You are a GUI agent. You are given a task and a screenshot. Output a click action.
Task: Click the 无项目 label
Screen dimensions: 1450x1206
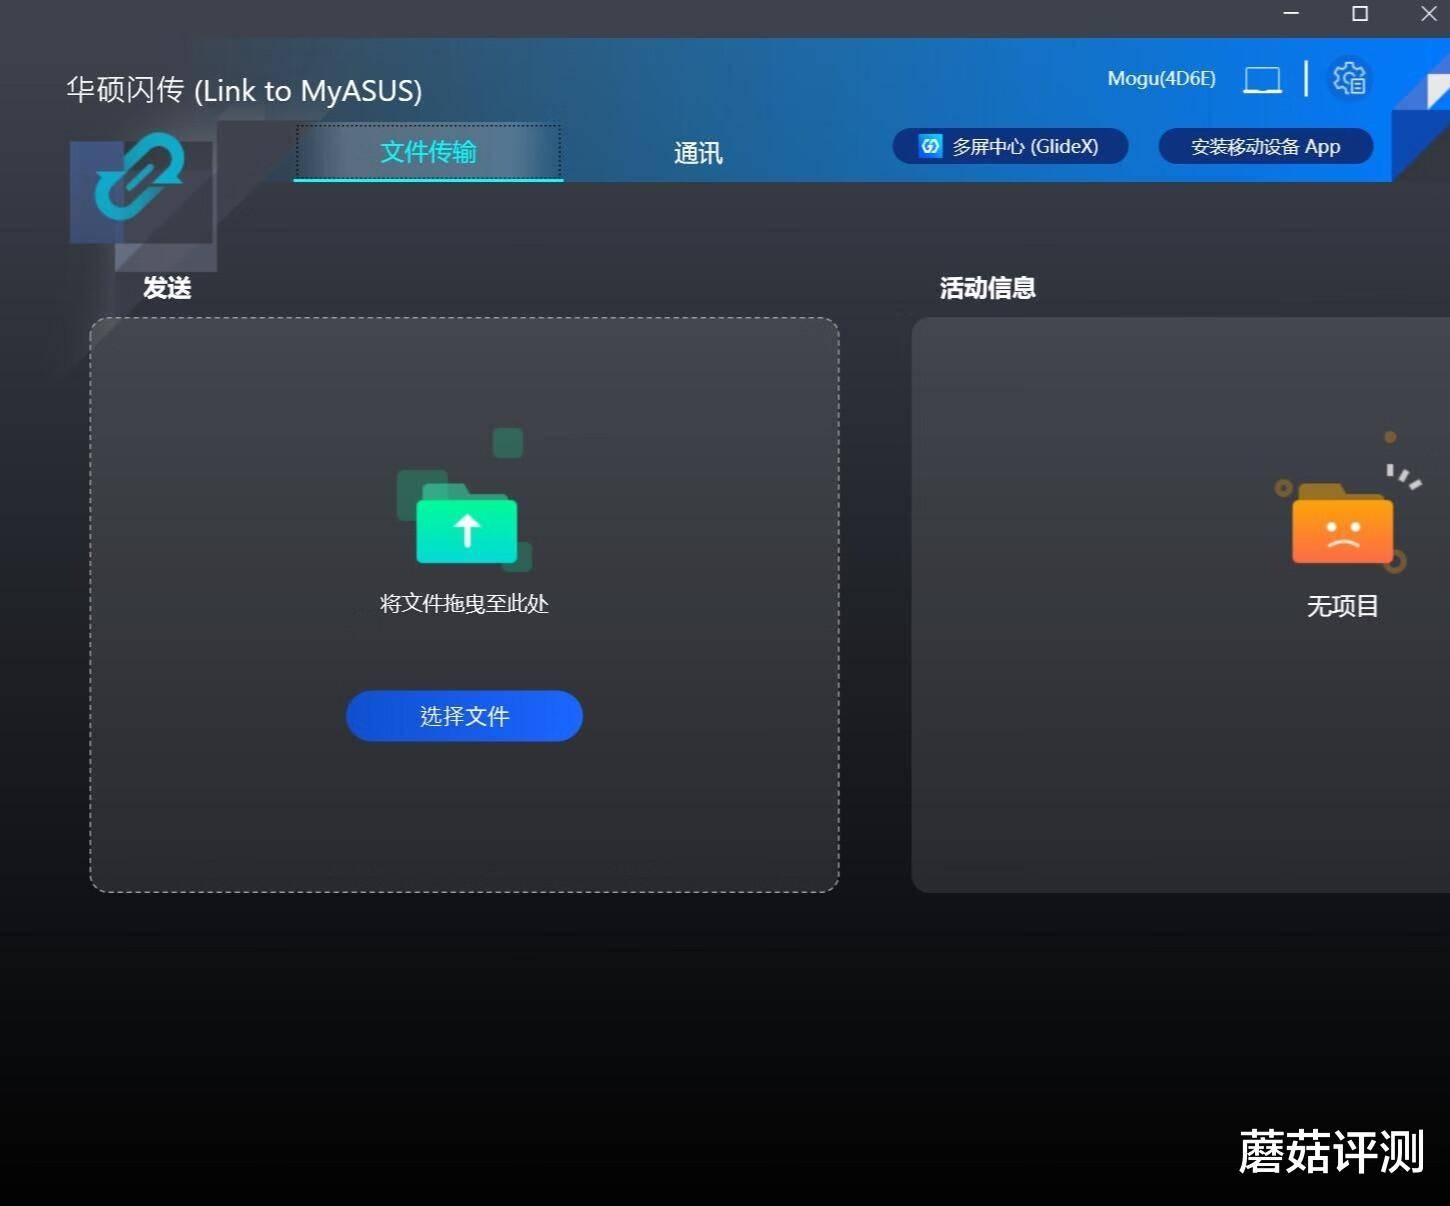tap(1342, 606)
